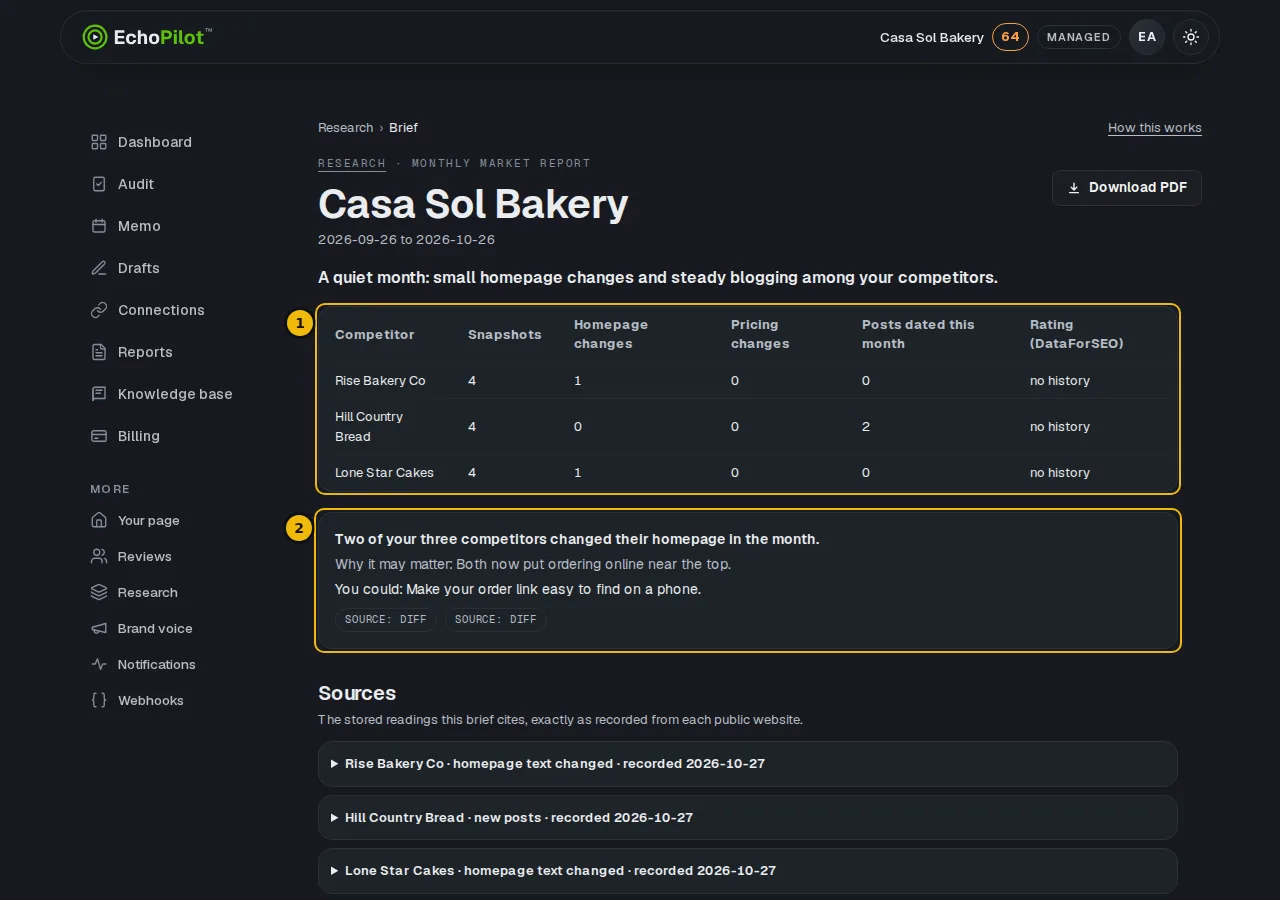
Task: Open Knowledge base via its book icon
Action: click(99, 394)
